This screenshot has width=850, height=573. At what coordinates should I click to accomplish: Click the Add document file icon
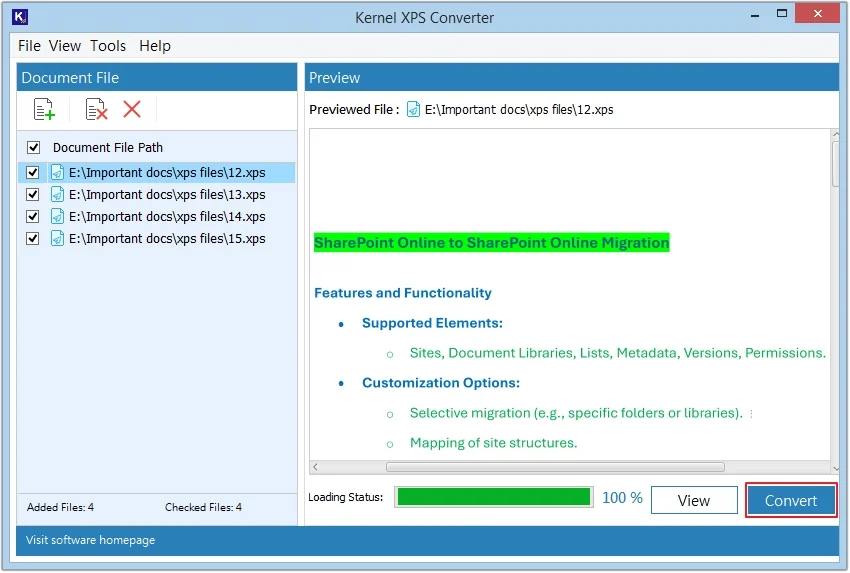coord(44,109)
